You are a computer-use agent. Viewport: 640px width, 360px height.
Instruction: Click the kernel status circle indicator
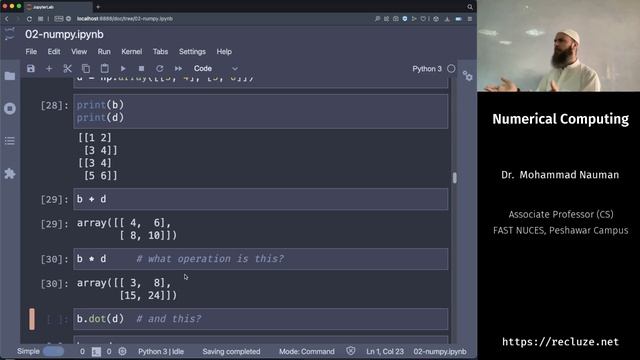451,69
